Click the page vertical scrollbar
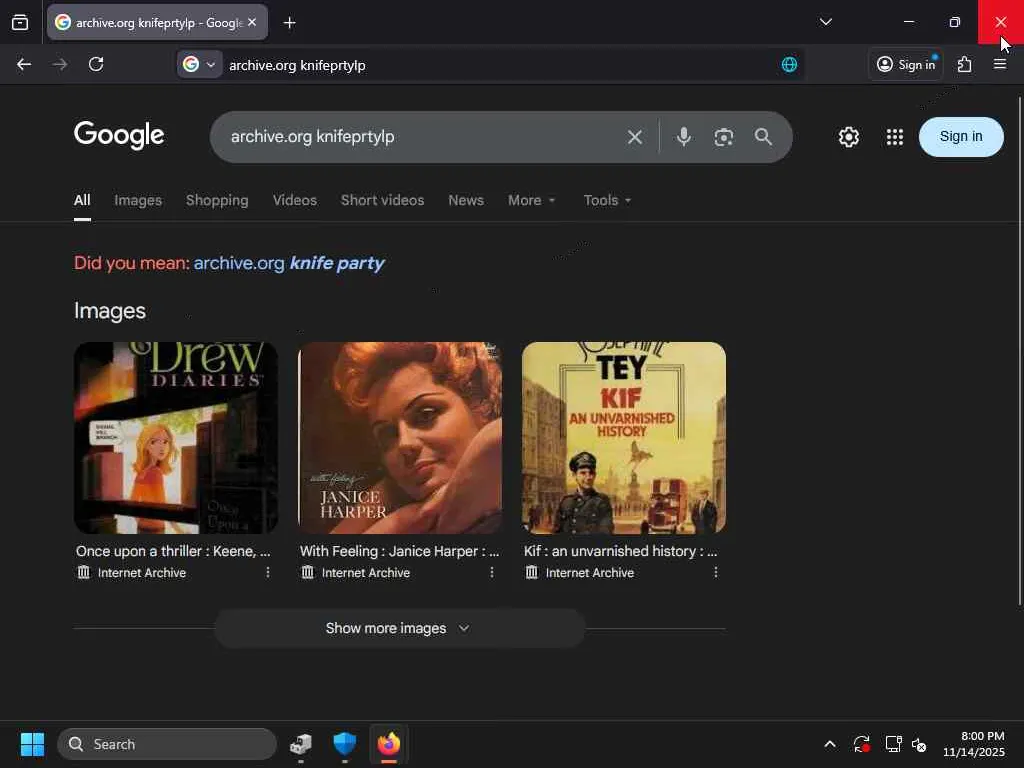Screen dimensions: 1024x768 coord(1019,353)
